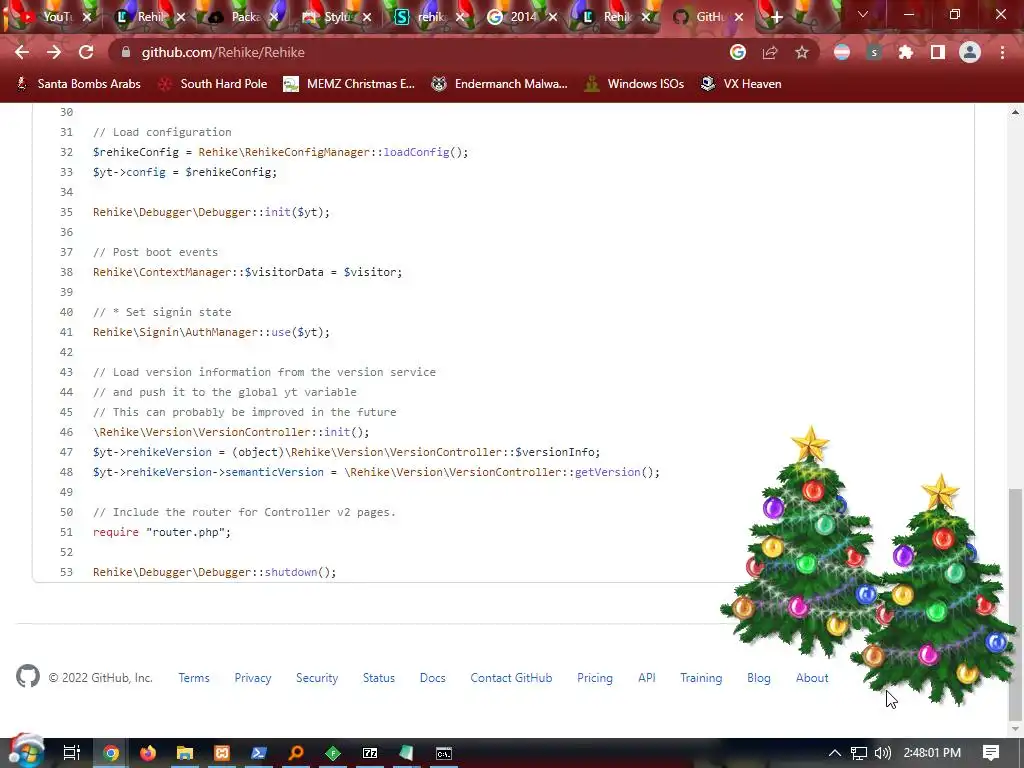The image size is (1024, 768).
Task: Open a new tab with the plus button
Action: tap(776, 17)
